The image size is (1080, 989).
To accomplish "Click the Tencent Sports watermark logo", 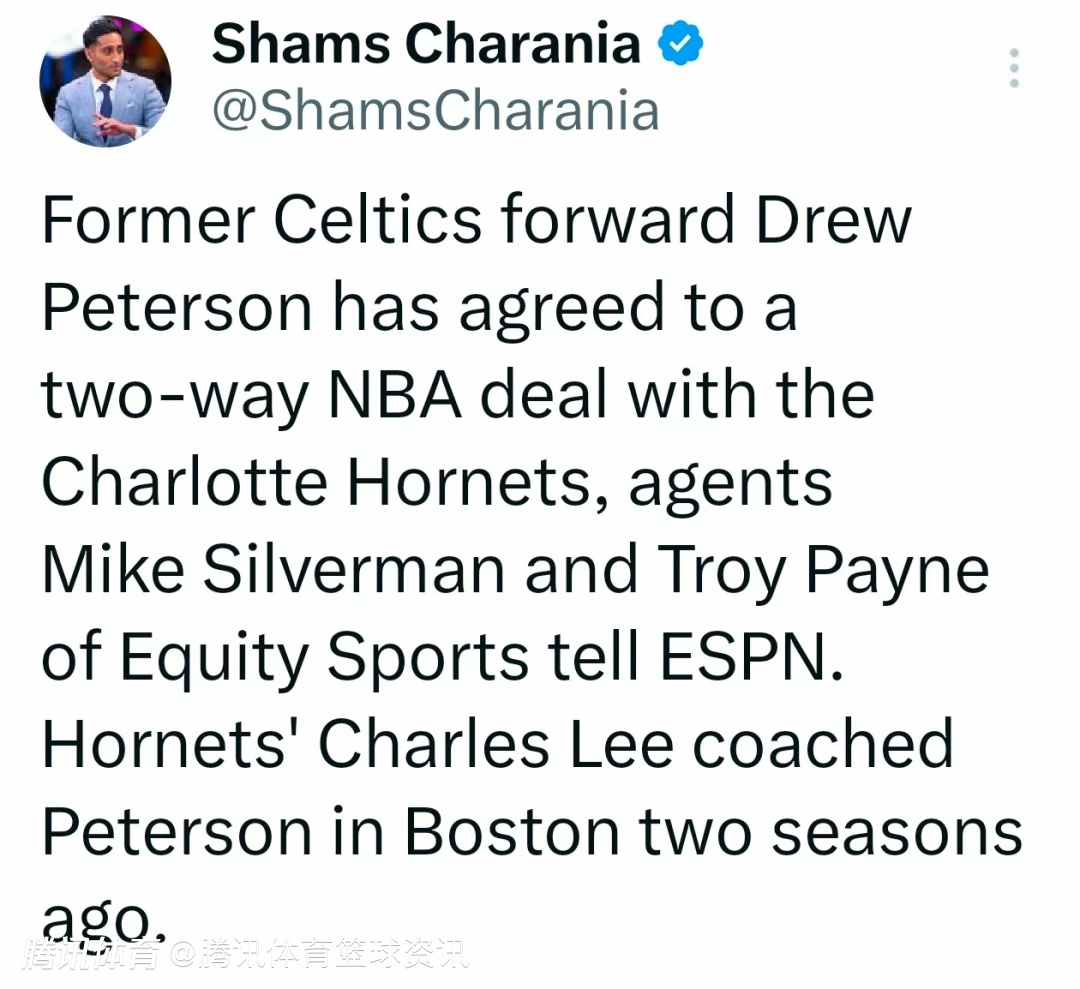I will (92, 954).
